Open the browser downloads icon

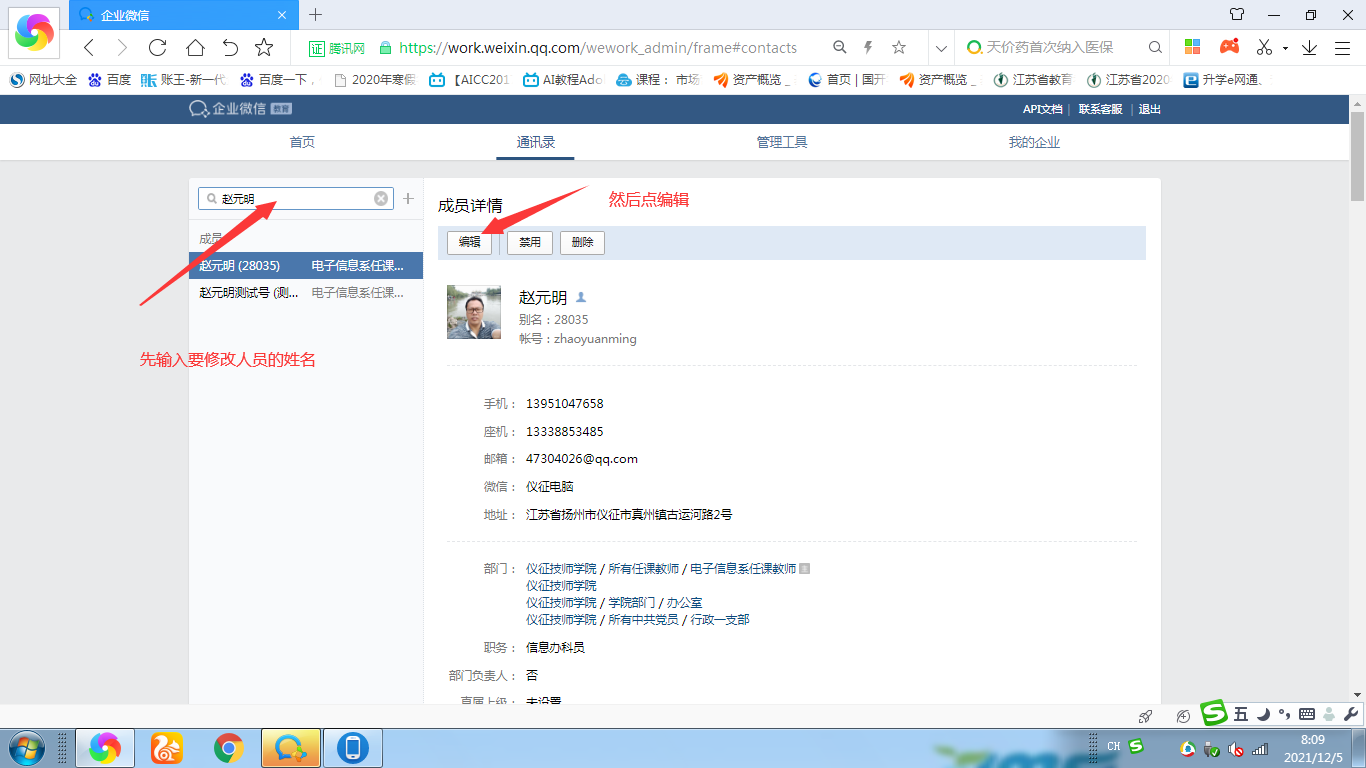tap(1309, 47)
